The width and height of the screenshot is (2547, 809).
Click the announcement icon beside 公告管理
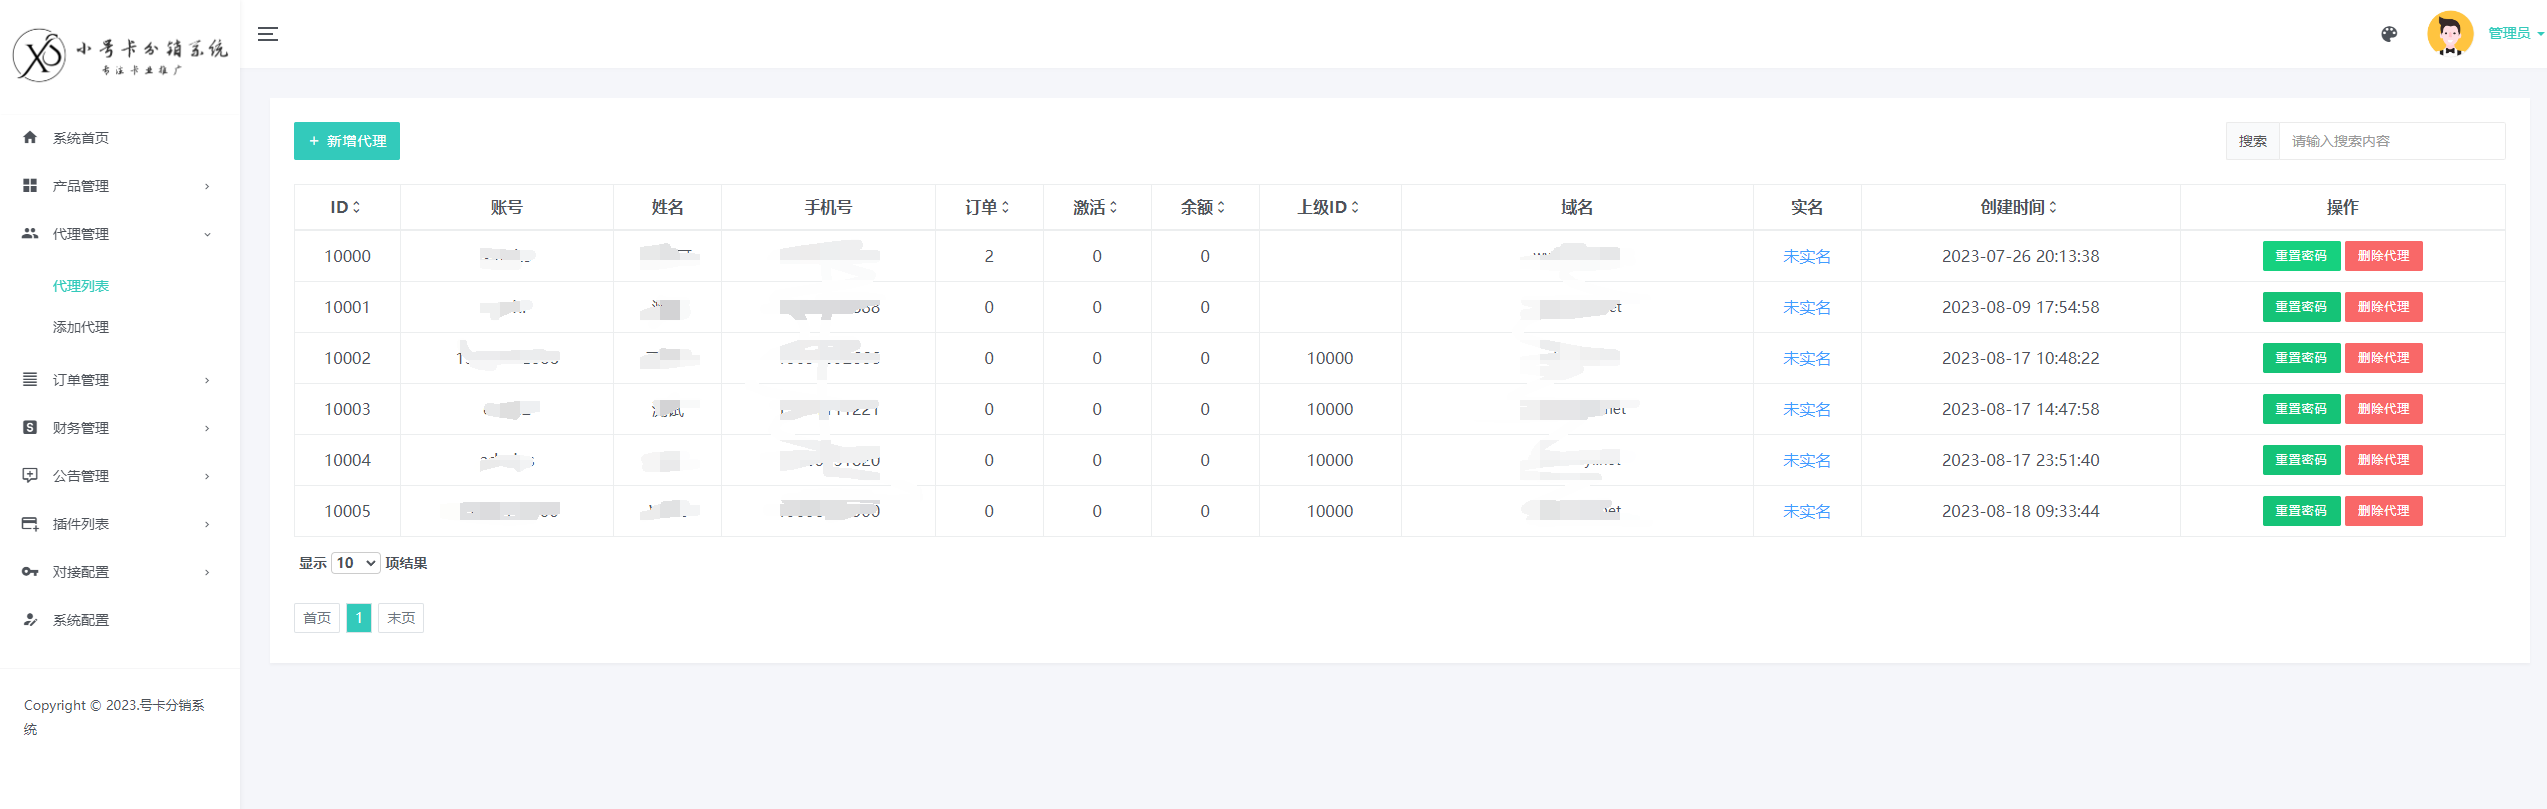coord(30,476)
